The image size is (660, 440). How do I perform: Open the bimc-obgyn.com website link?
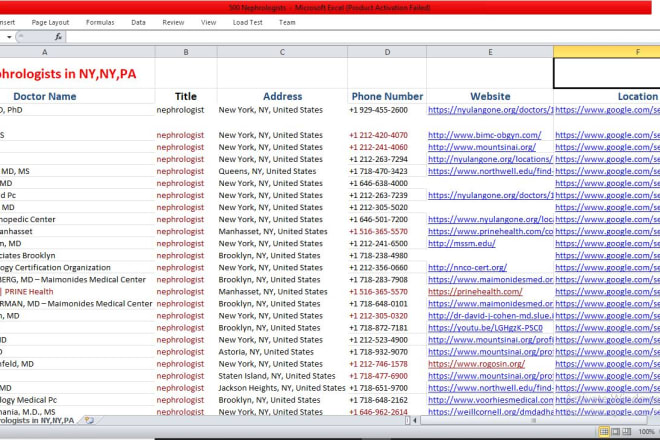(x=484, y=135)
